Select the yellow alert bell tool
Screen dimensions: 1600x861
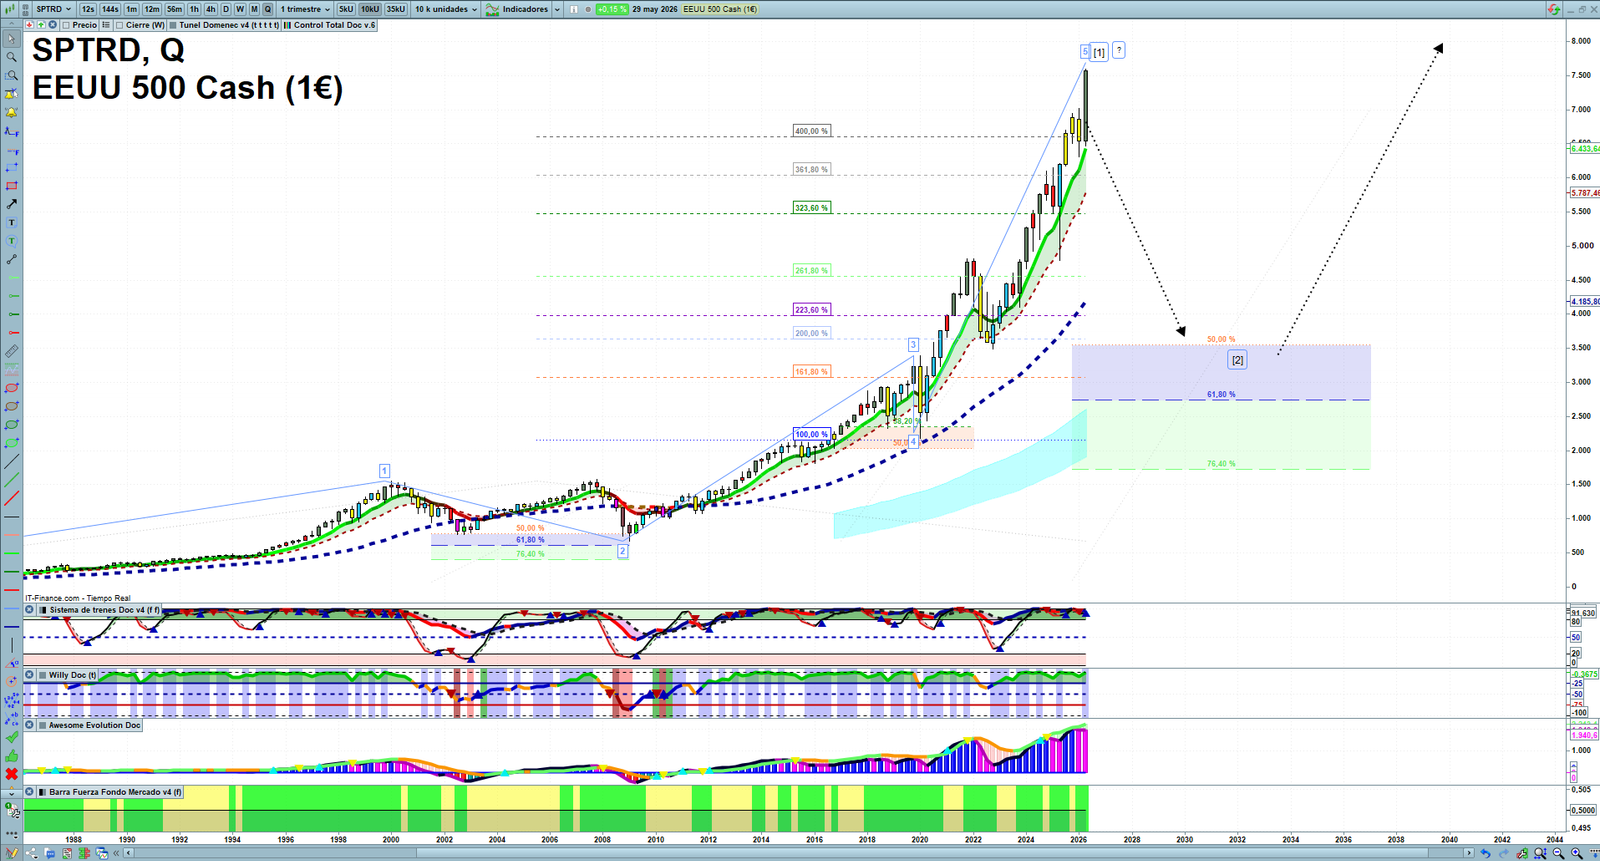pyautogui.click(x=12, y=112)
